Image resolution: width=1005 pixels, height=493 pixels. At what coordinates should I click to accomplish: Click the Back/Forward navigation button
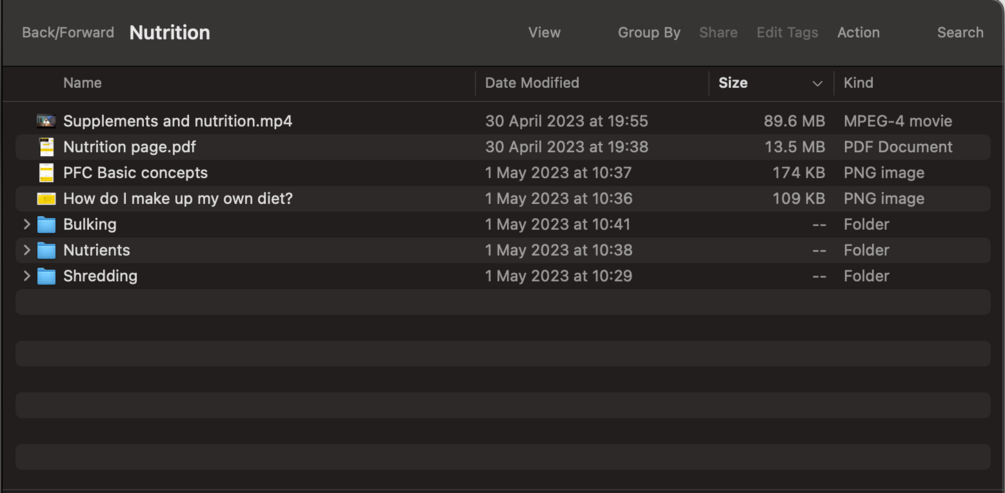tap(68, 33)
